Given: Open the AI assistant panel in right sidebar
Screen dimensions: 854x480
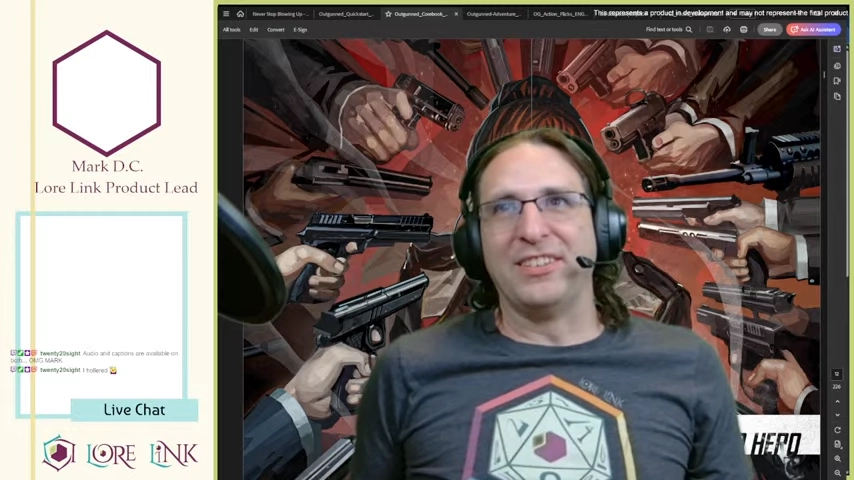Looking at the screenshot, I should [837, 49].
